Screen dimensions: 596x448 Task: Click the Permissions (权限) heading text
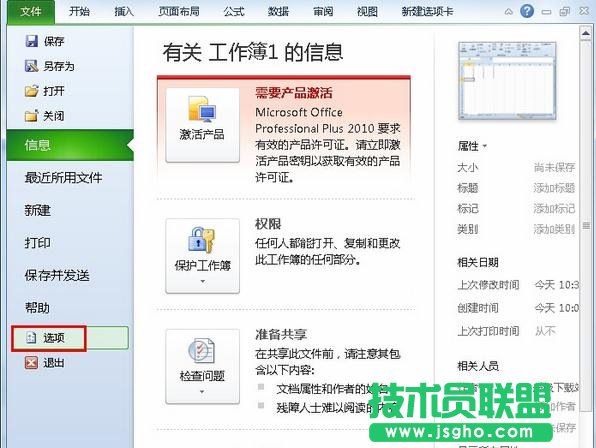(x=268, y=224)
